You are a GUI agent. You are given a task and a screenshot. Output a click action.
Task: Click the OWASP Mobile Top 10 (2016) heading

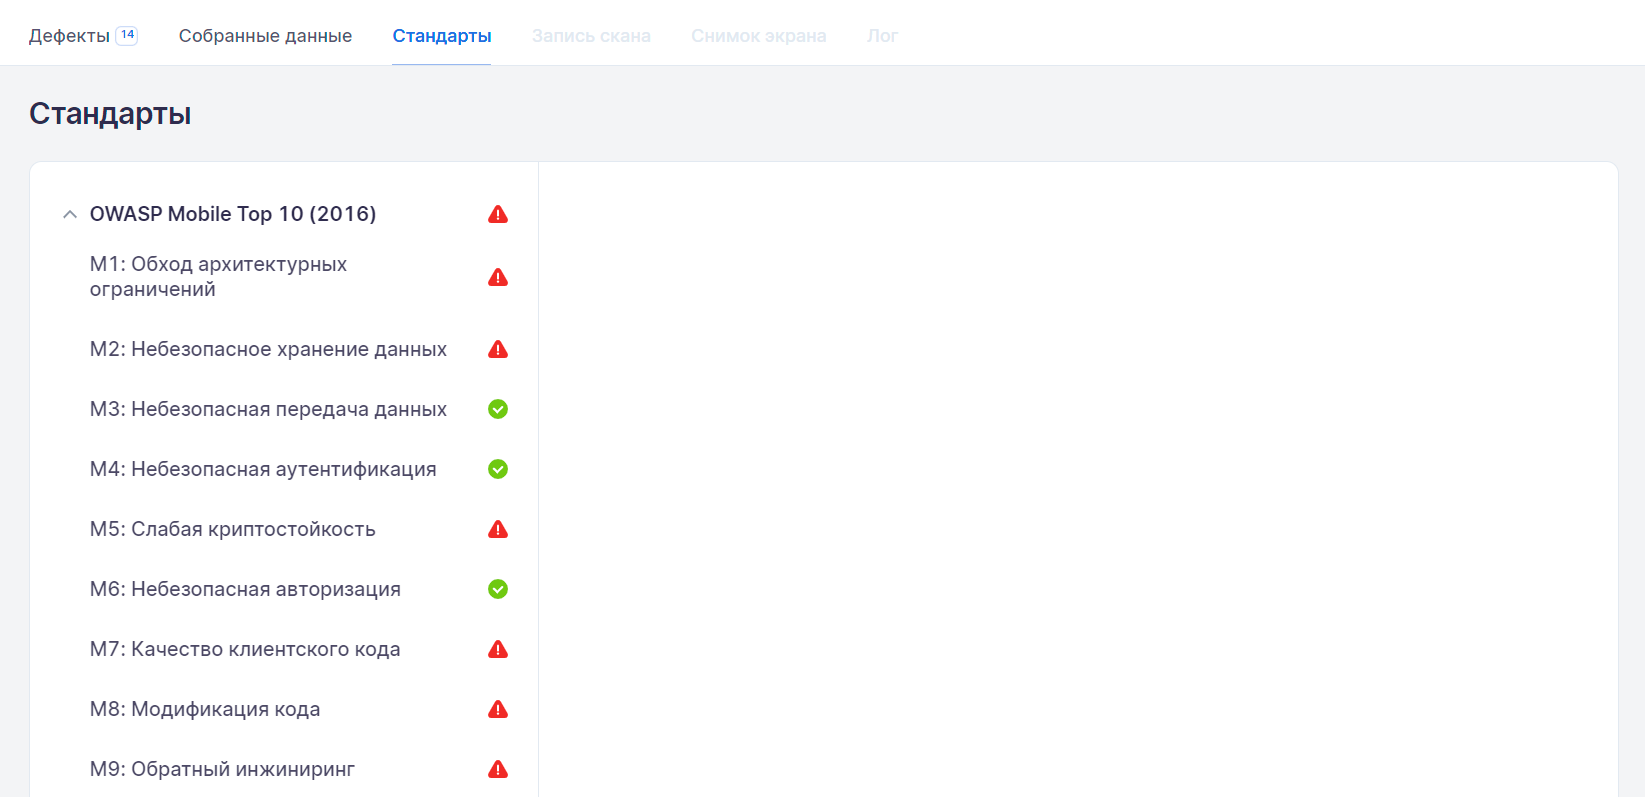coord(233,214)
